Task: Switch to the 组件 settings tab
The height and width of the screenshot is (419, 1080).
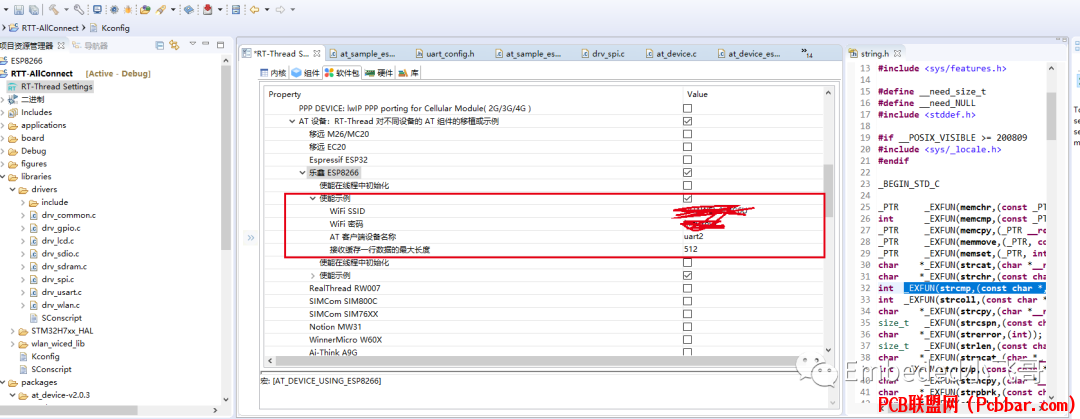Action: [305, 72]
